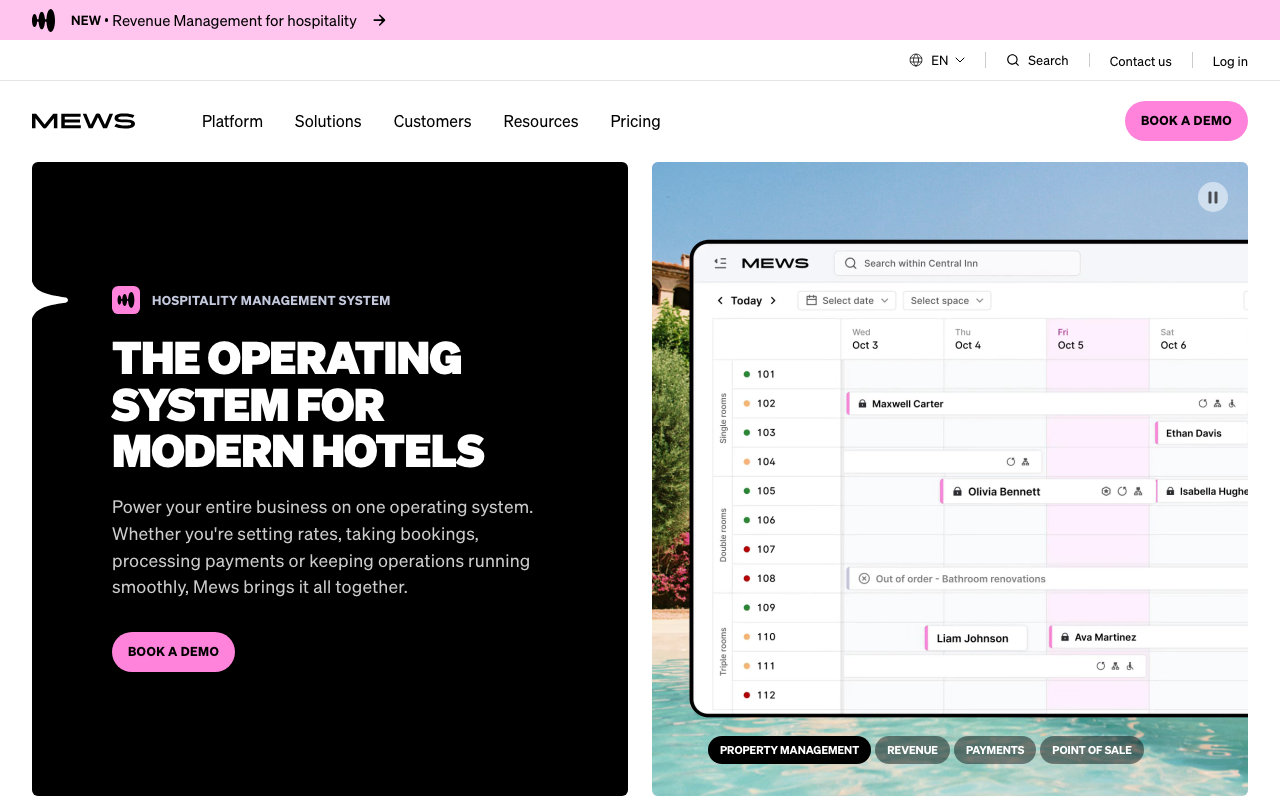Viewport: 1280px width, 800px height.
Task: Click the circled star icon on Olivia Bennett booking
Action: 1106,491
